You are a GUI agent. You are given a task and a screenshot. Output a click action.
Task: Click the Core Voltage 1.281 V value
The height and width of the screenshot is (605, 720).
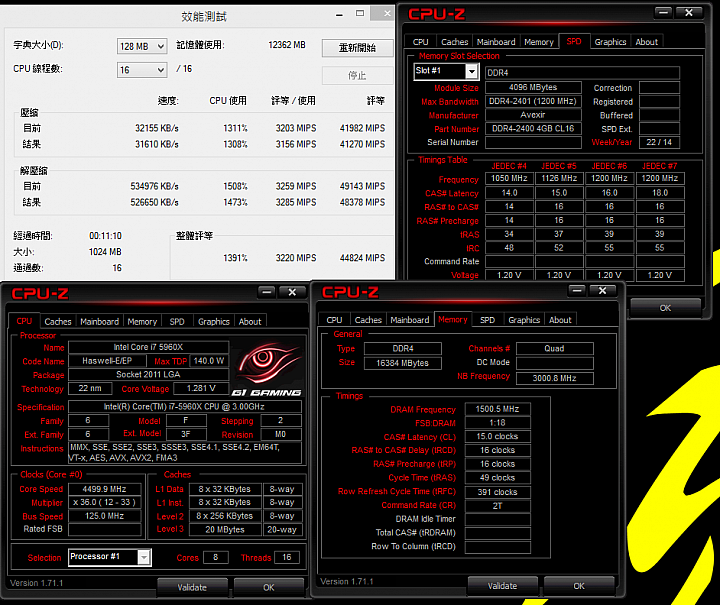pos(201,388)
